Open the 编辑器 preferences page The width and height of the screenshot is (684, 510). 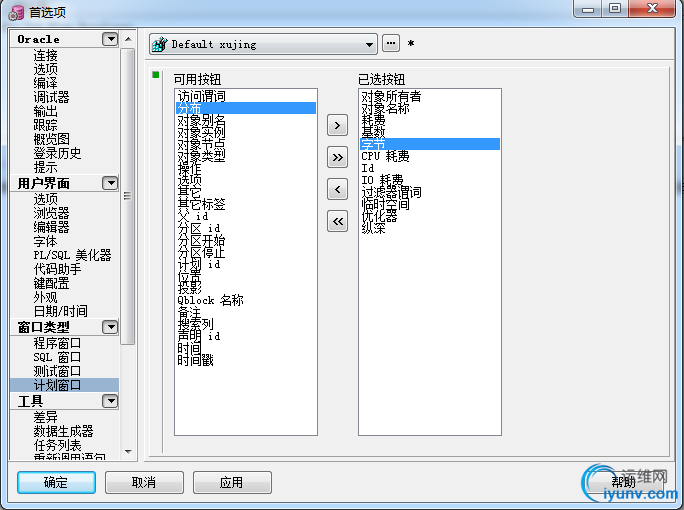[x=51, y=227]
